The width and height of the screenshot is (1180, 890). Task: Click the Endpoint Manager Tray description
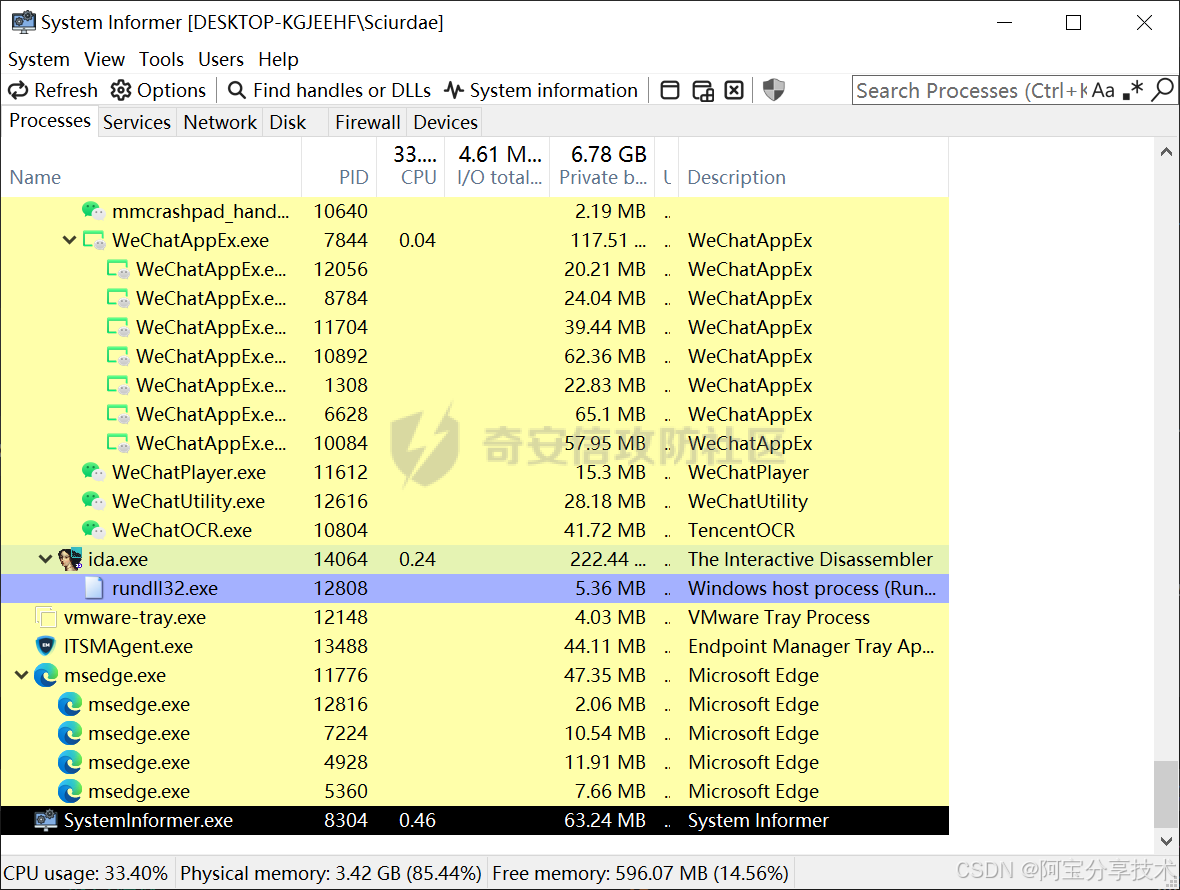811,646
